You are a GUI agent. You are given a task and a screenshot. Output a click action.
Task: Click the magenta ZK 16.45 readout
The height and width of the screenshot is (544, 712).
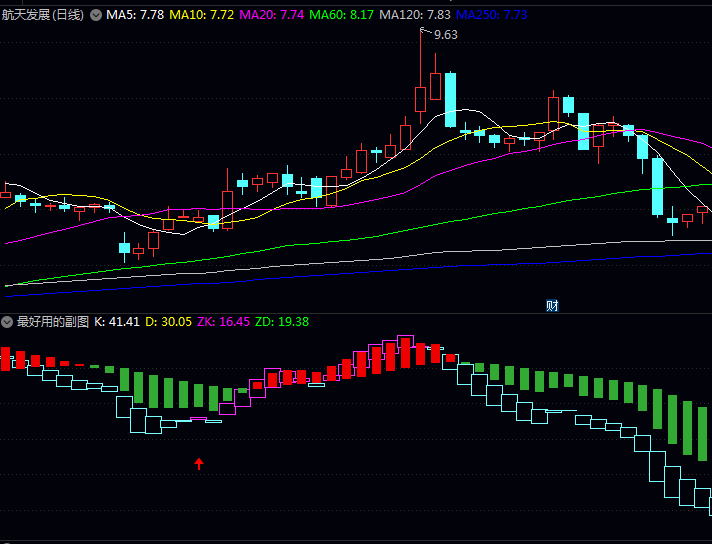(223, 322)
